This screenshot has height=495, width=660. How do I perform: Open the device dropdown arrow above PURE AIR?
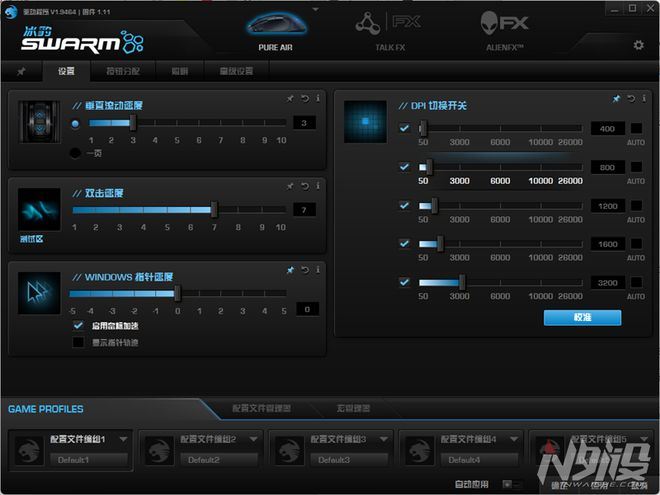click(316, 9)
